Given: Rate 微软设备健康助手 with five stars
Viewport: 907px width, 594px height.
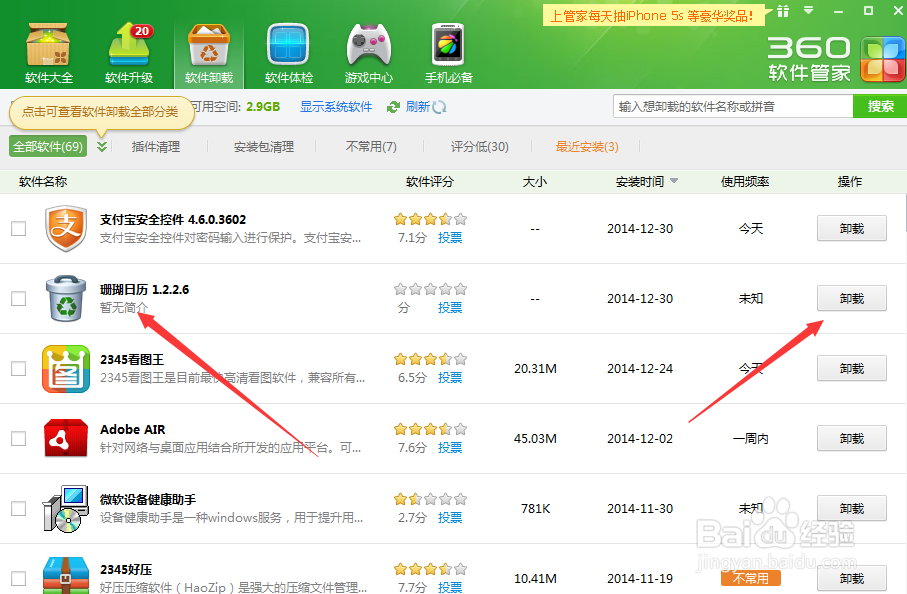Looking at the screenshot, I should coord(461,498).
